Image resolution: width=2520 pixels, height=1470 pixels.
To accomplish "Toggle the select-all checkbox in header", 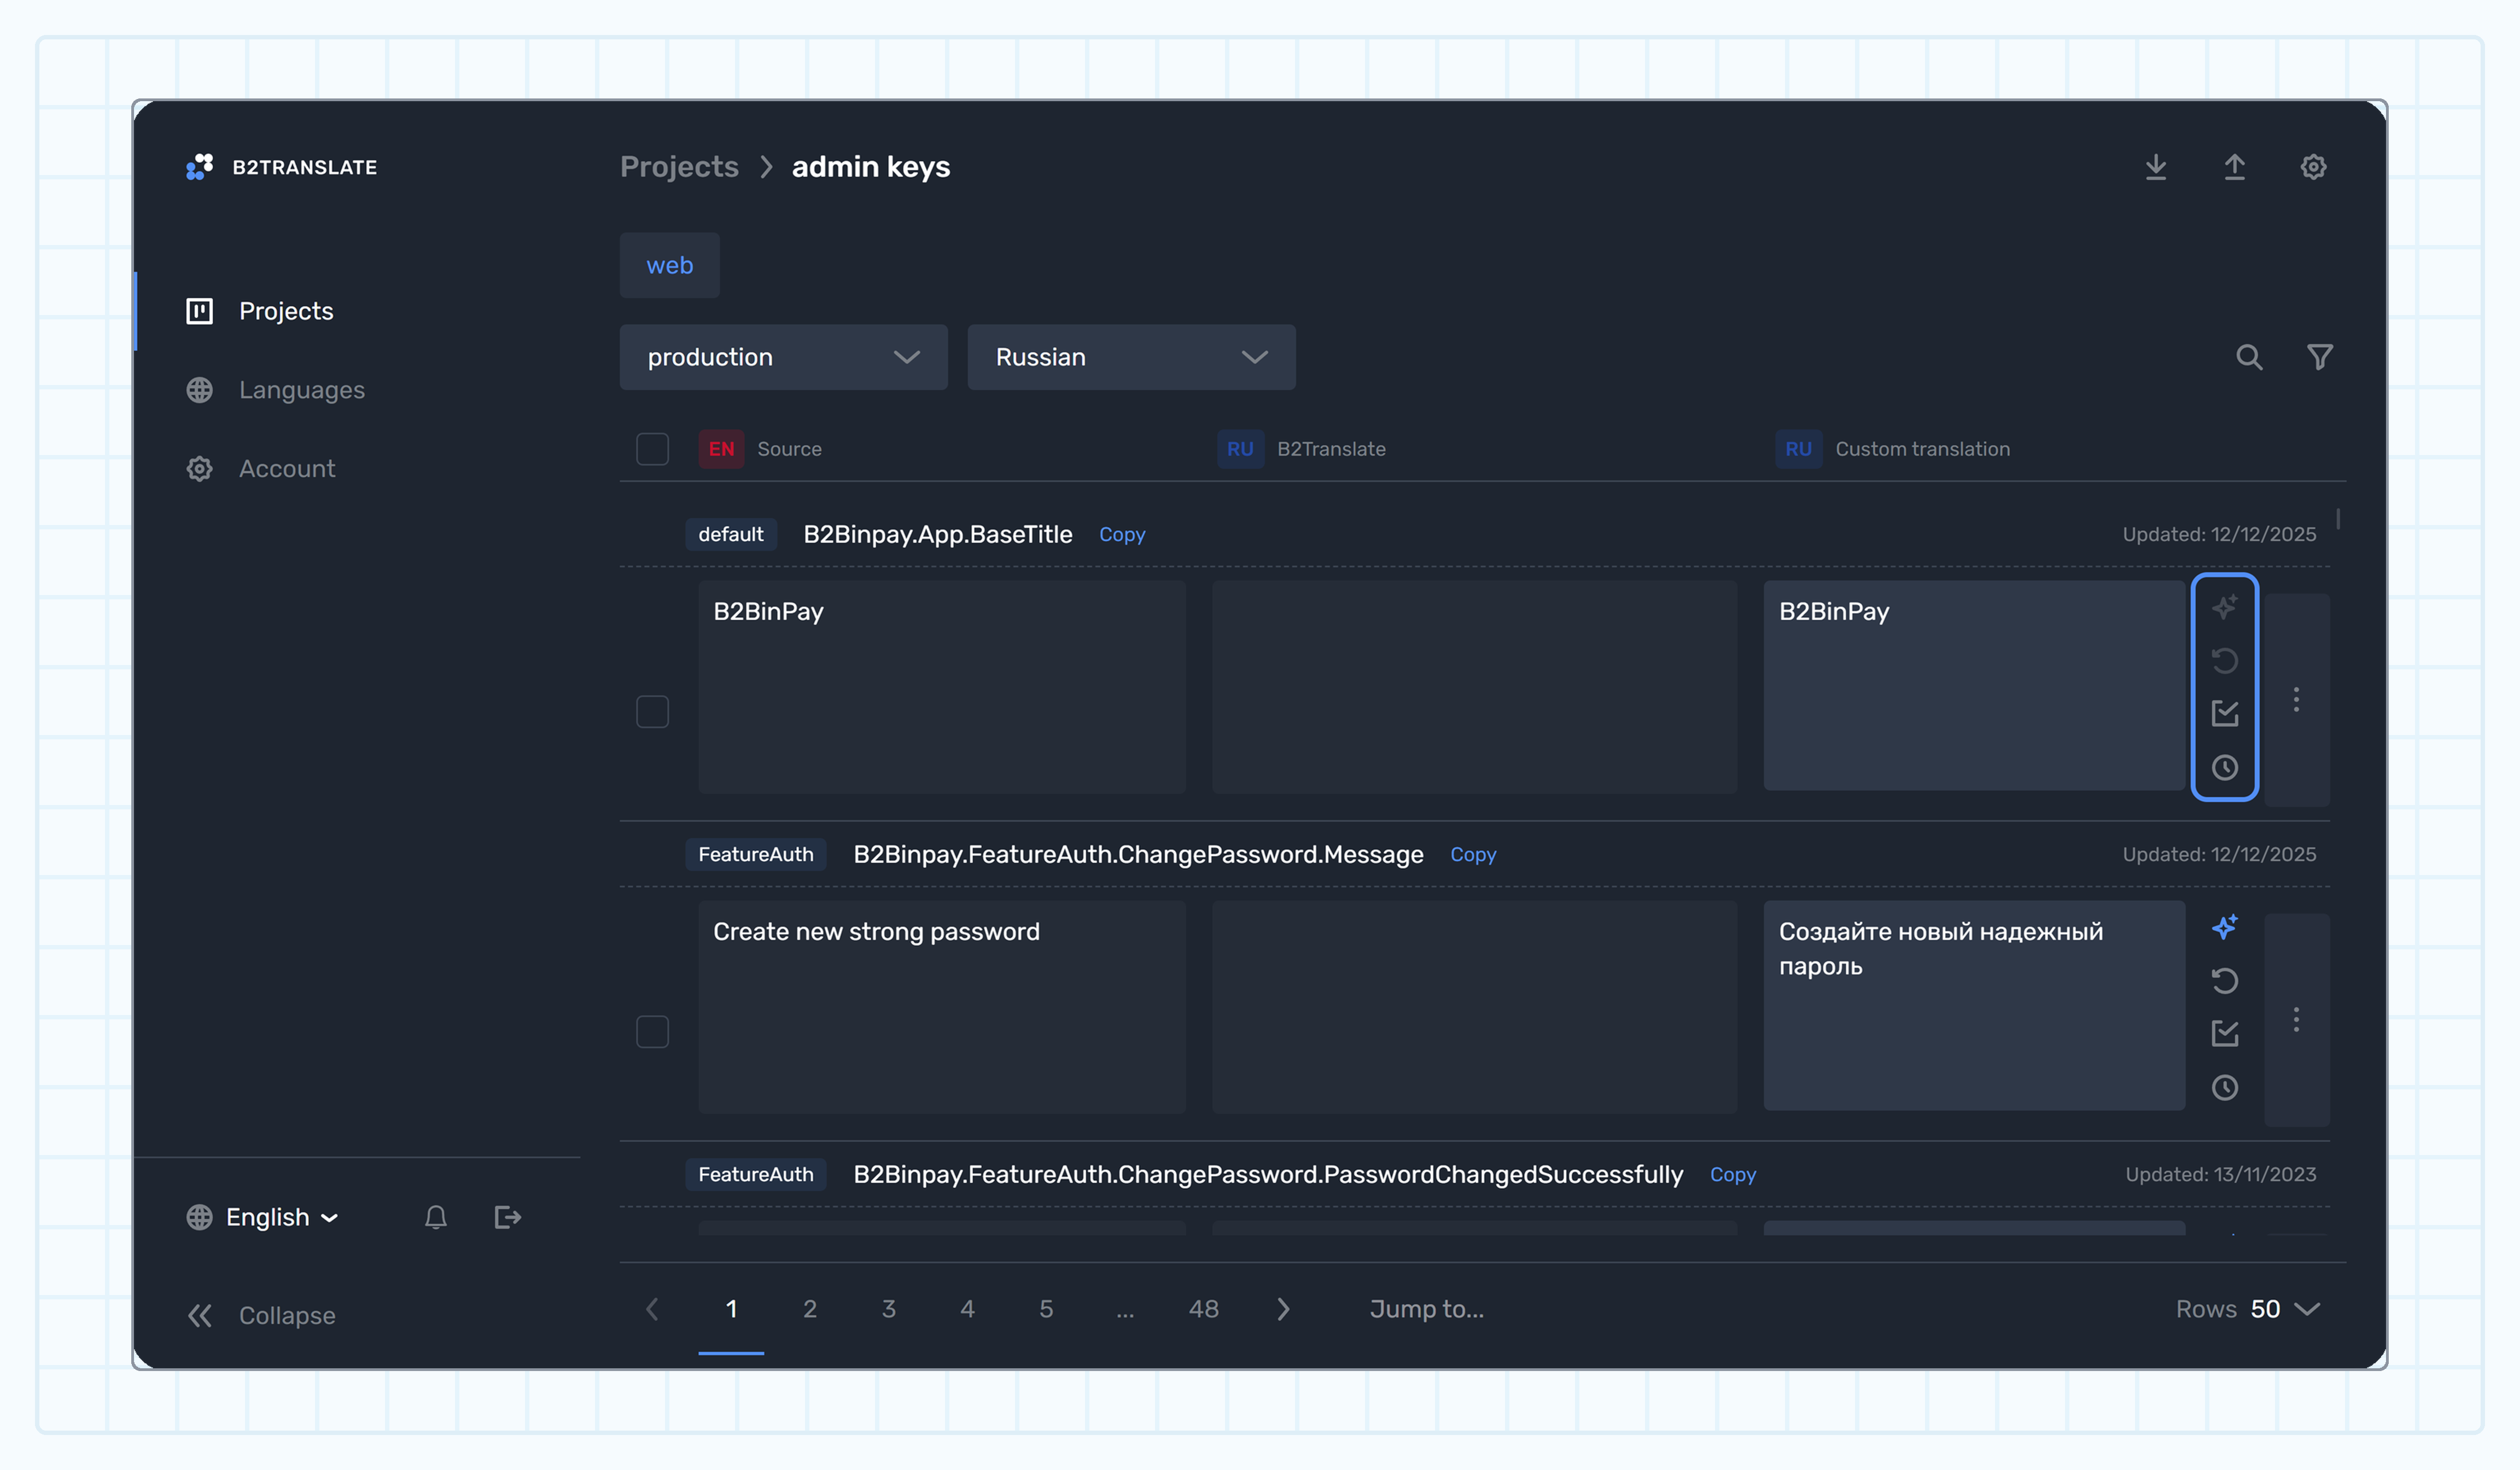I will [652, 449].
